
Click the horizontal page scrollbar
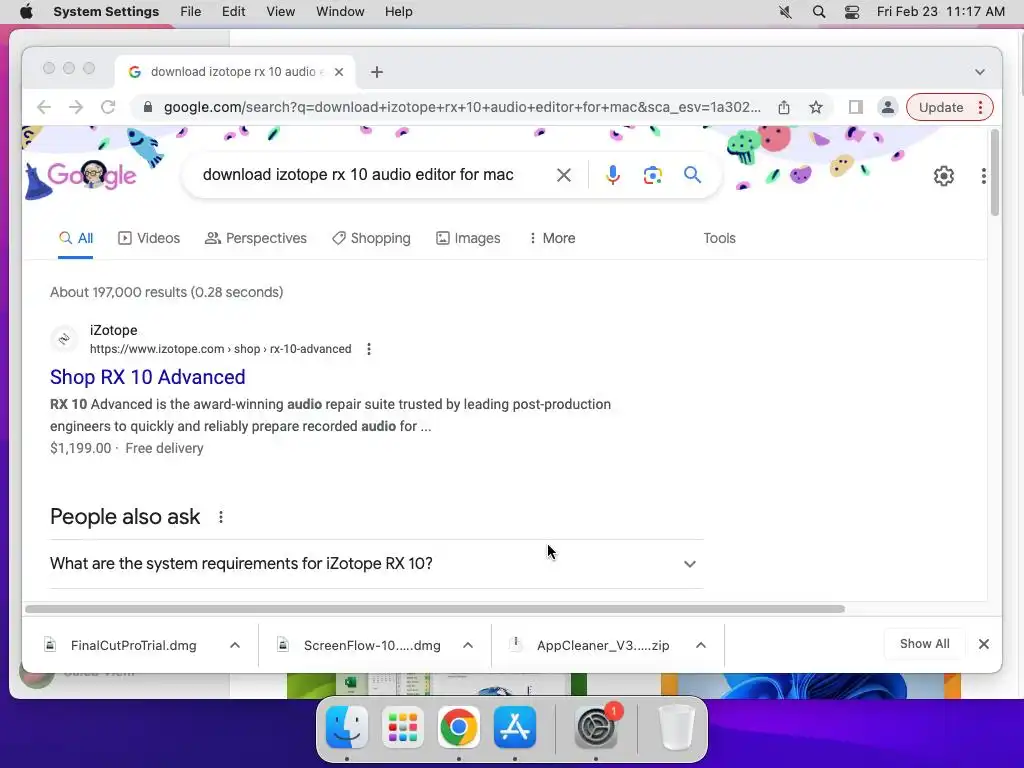(435, 609)
